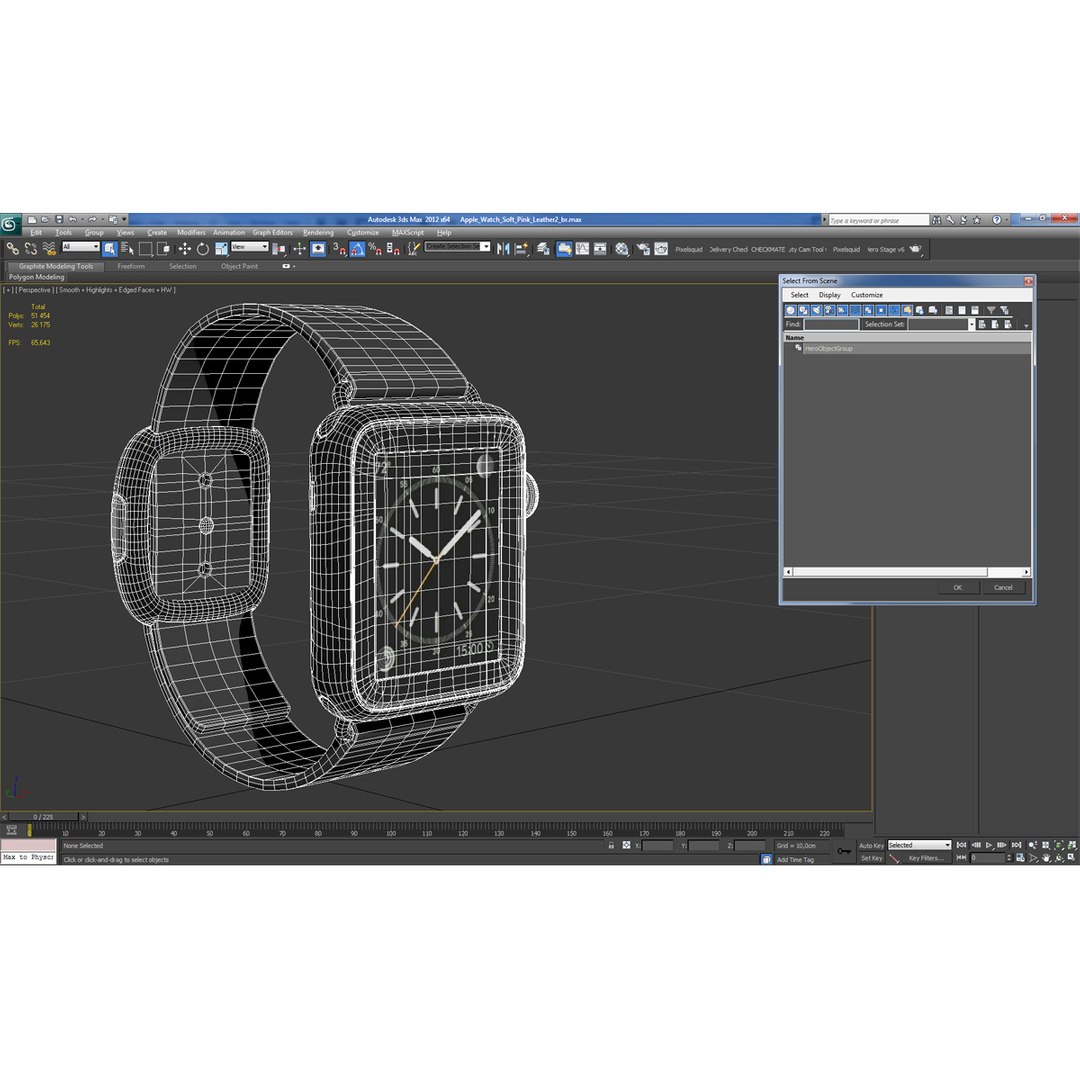Toggle Keyboard Shortcut Override
The height and width of the screenshot is (1080, 1080).
[x=318, y=249]
